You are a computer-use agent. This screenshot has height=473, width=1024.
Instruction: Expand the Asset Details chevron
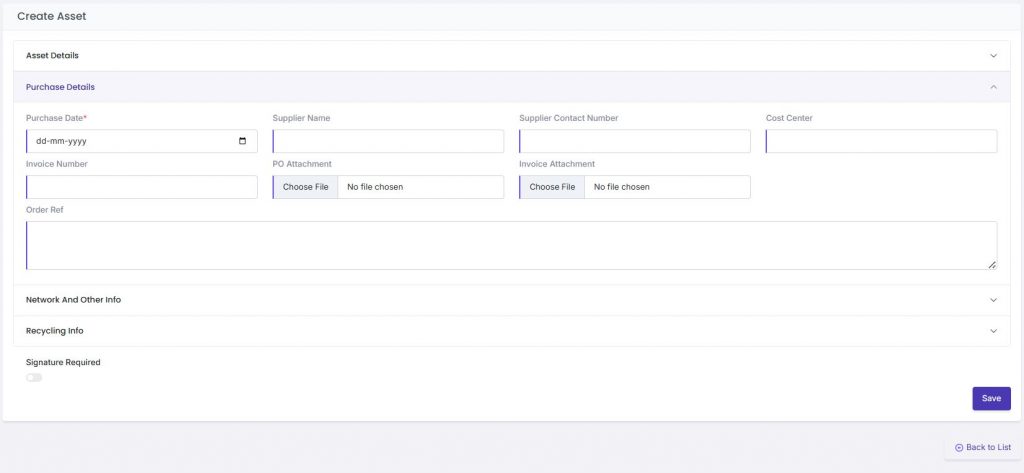[993, 56]
